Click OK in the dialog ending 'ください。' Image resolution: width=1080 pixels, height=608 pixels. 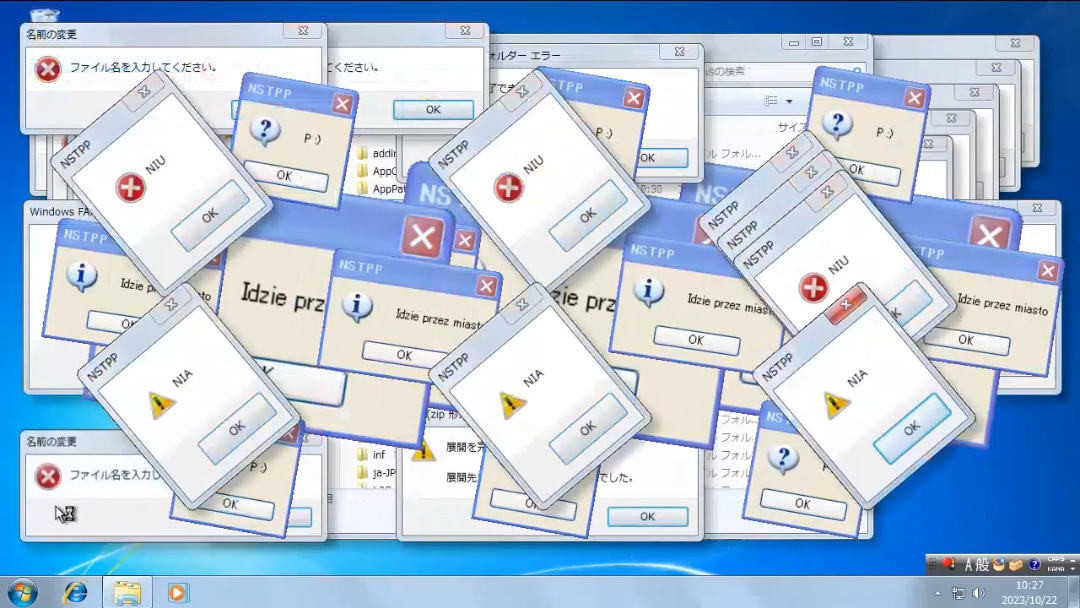click(433, 109)
